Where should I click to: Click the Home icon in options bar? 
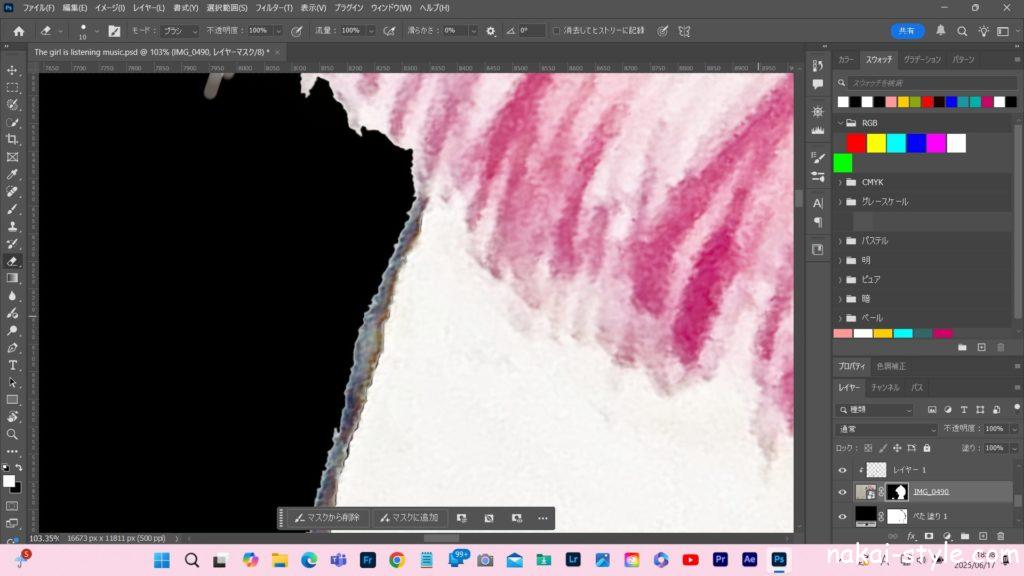[x=18, y=31]
